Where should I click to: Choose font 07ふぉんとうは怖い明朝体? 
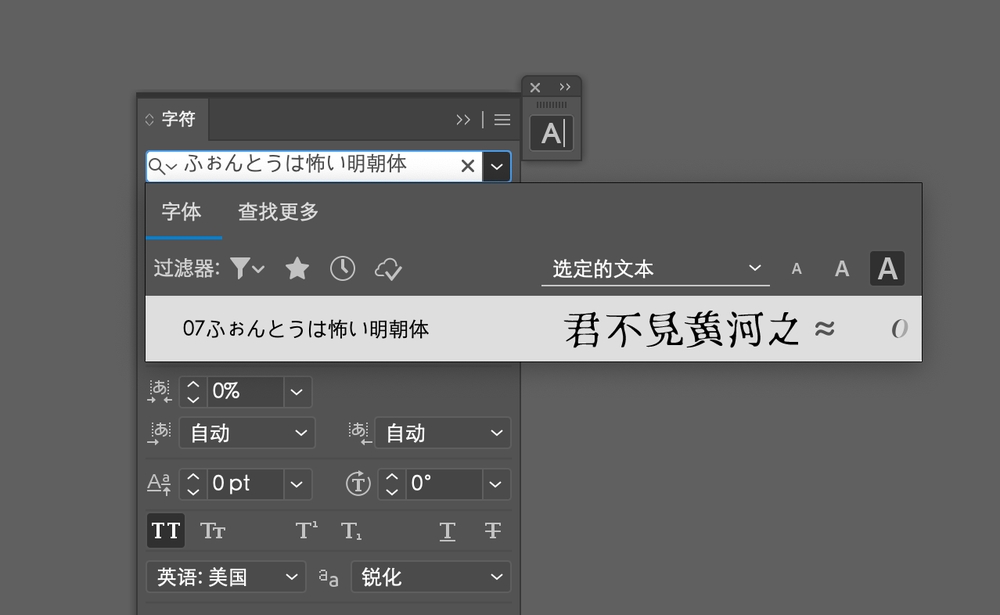534,329
